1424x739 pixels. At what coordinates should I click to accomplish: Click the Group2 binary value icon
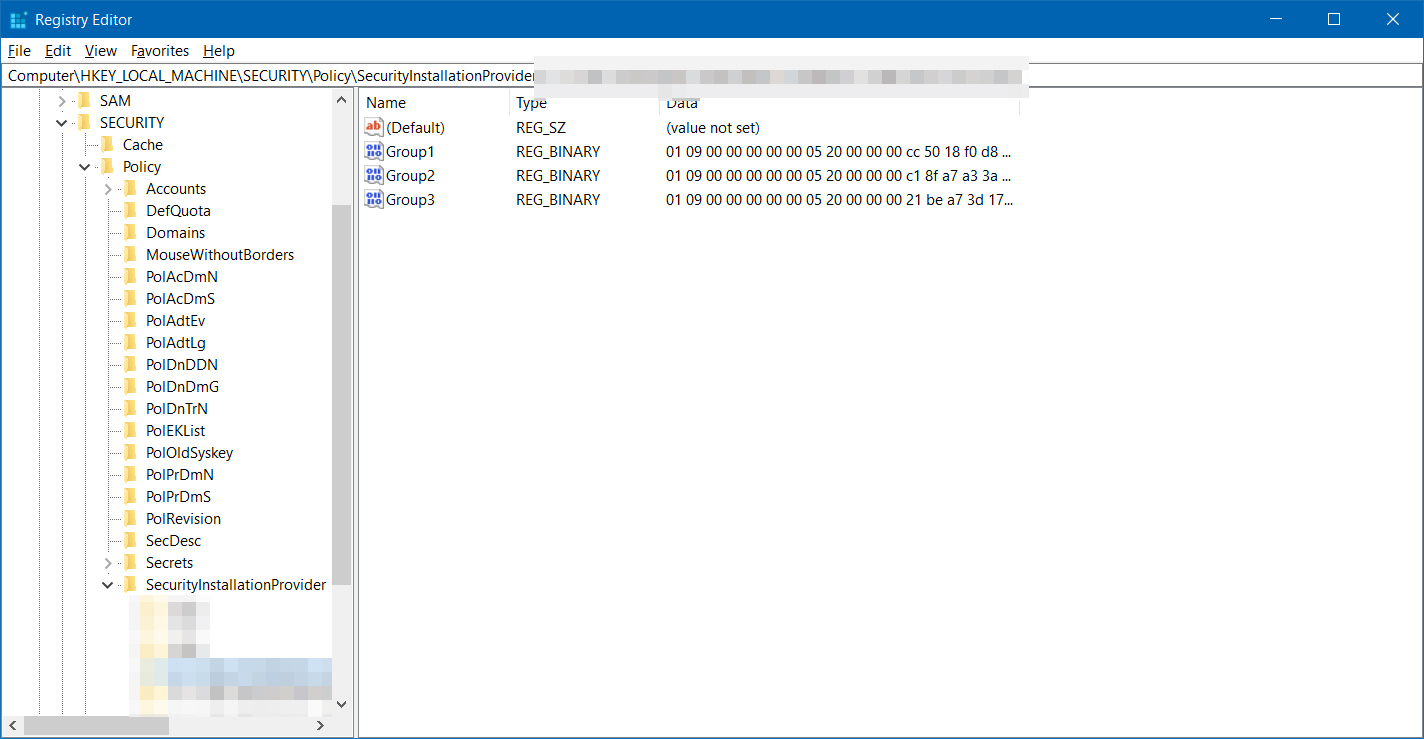tap(374, 176)
